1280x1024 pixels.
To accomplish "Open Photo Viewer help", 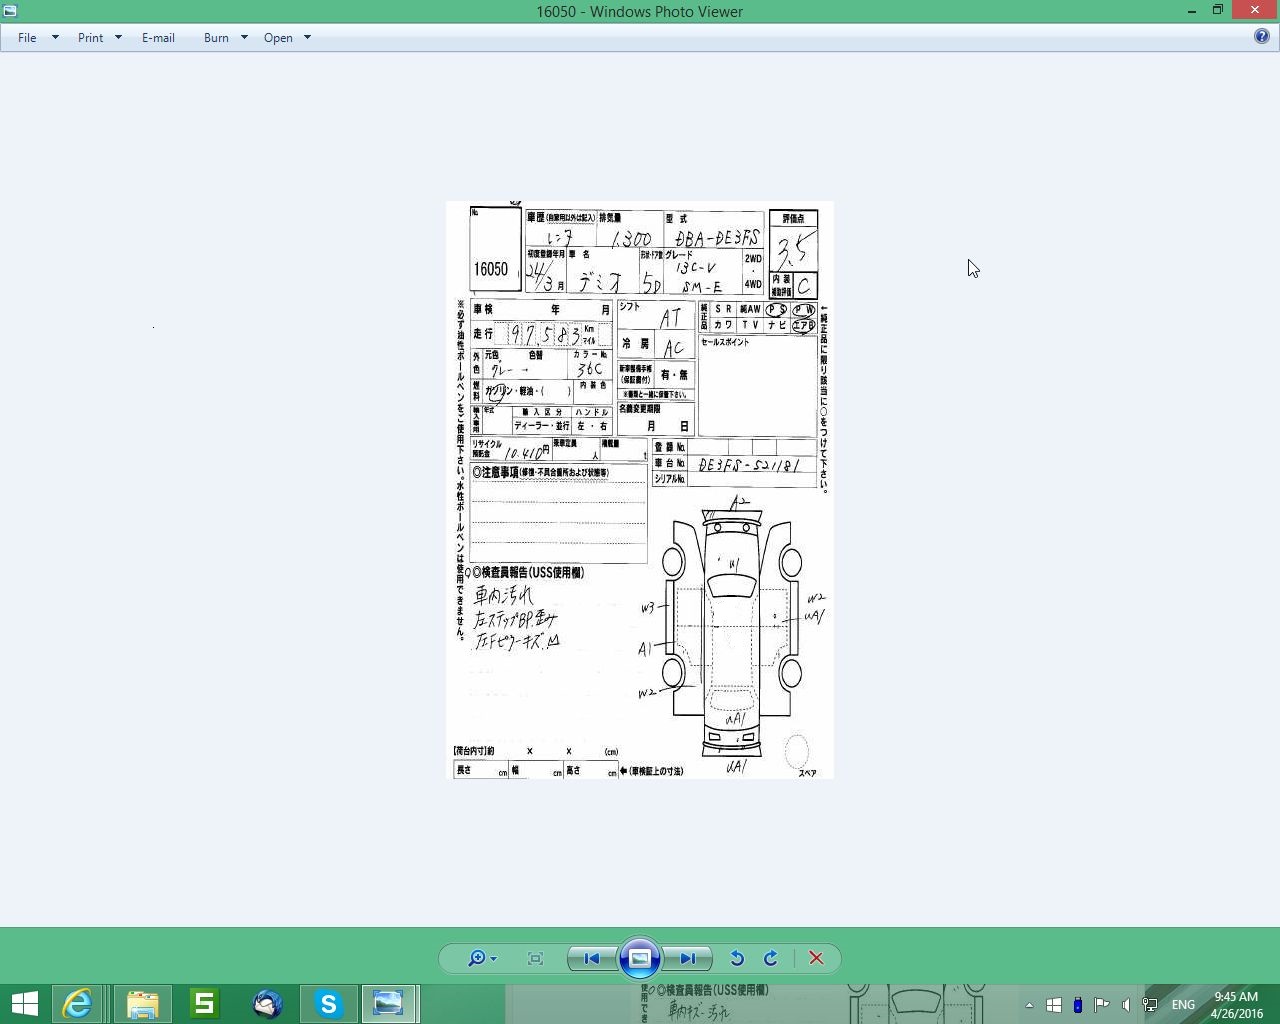I will (x=1262, y=37).
